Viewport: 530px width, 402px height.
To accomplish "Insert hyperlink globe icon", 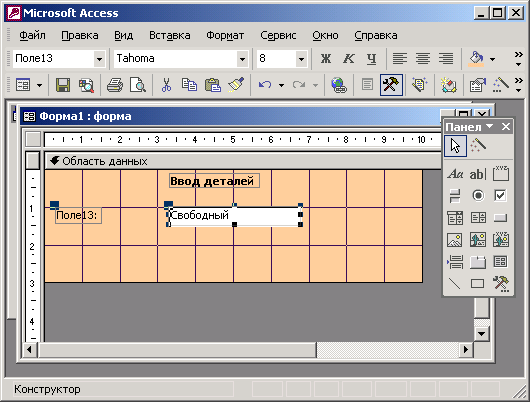I will 338,85.
